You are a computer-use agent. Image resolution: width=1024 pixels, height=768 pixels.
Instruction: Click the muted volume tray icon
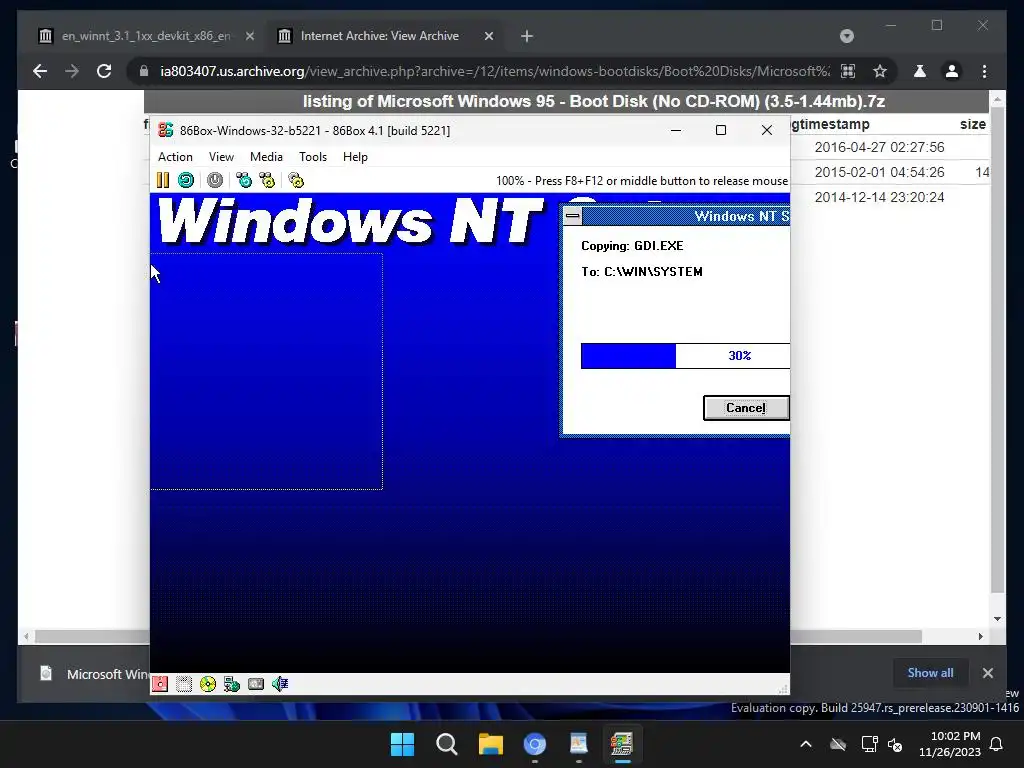(x=895, y=744)
